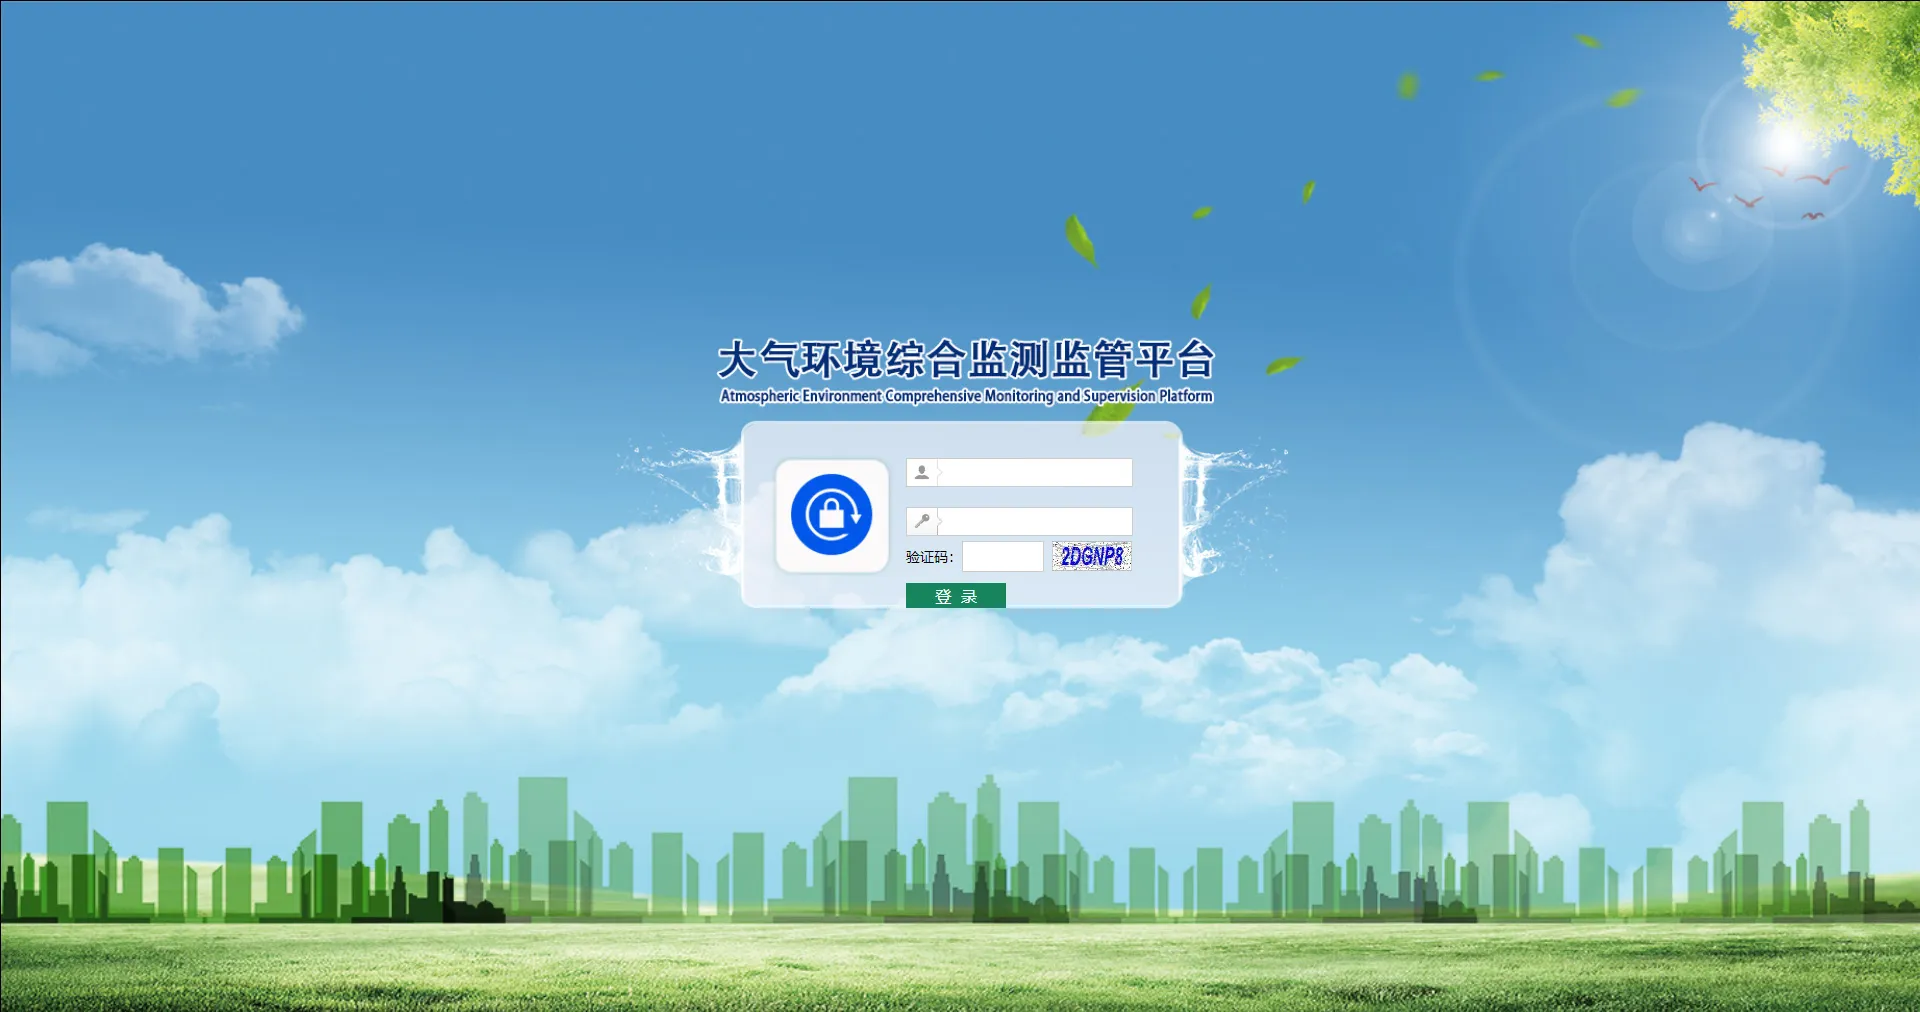Click the large green leaf above title
The image size is (1920, 1012).
(x=1080, y=240)
